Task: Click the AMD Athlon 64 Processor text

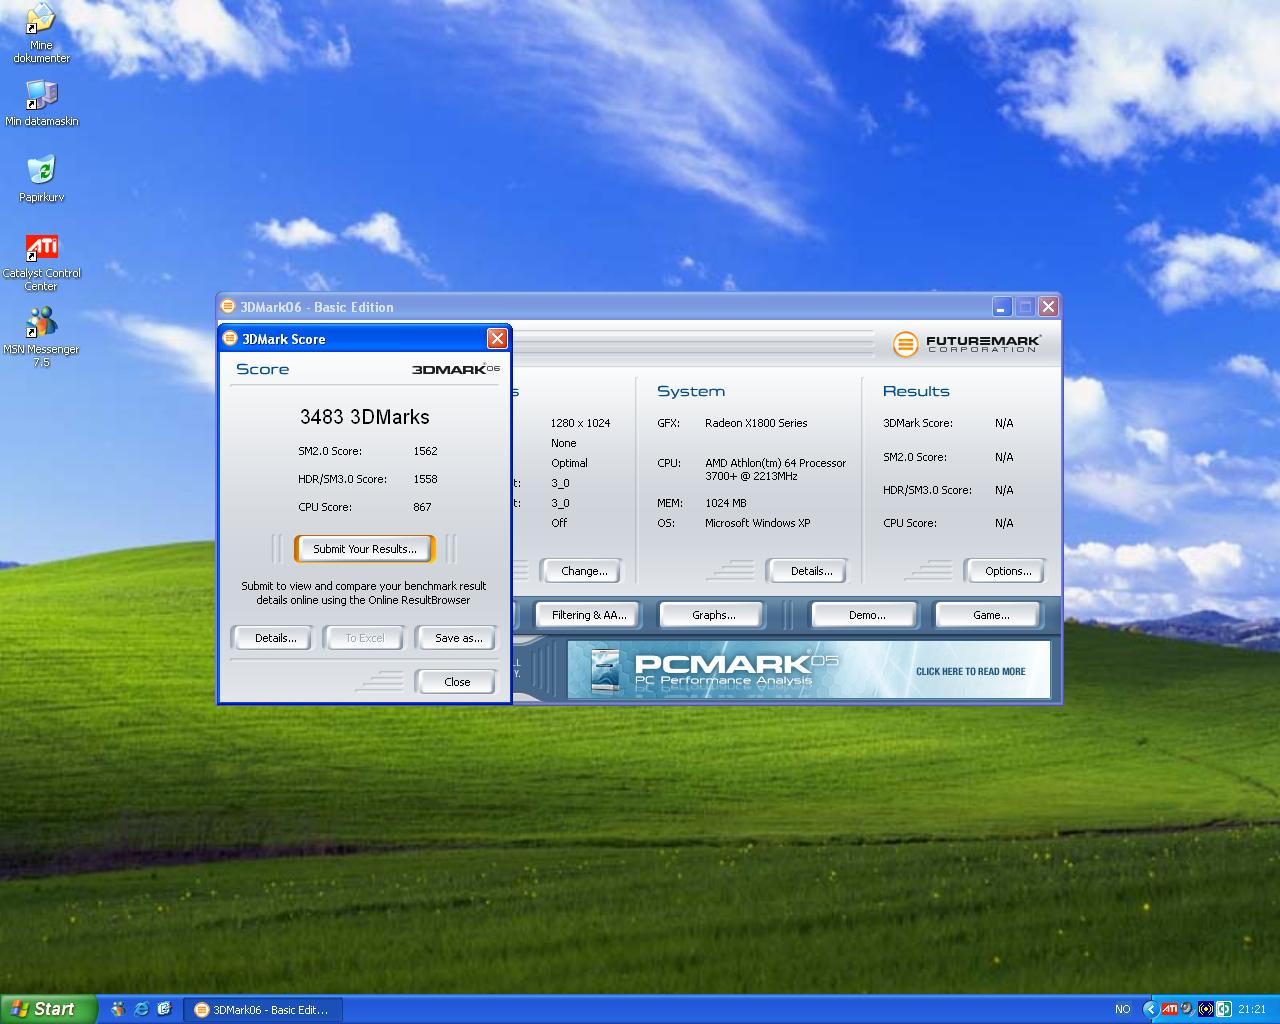Action: pyautogui.click(x=775, y=469)
